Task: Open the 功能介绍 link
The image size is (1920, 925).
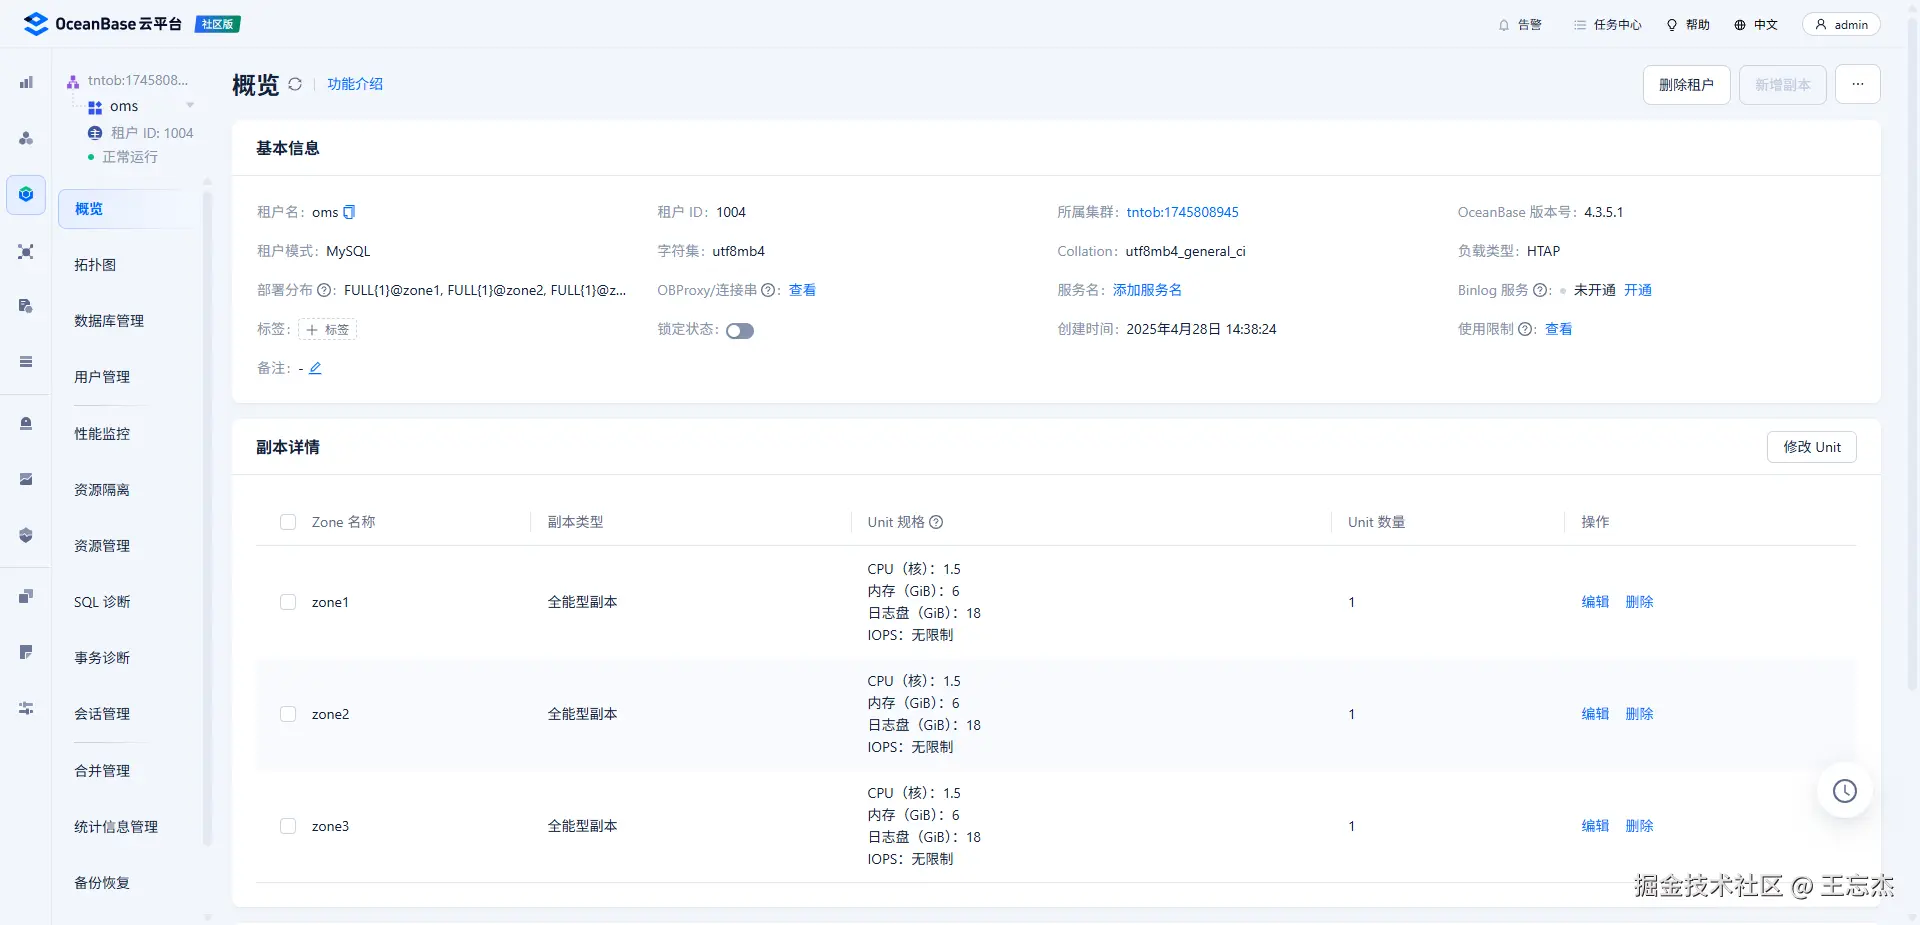Action: point(355,84)
